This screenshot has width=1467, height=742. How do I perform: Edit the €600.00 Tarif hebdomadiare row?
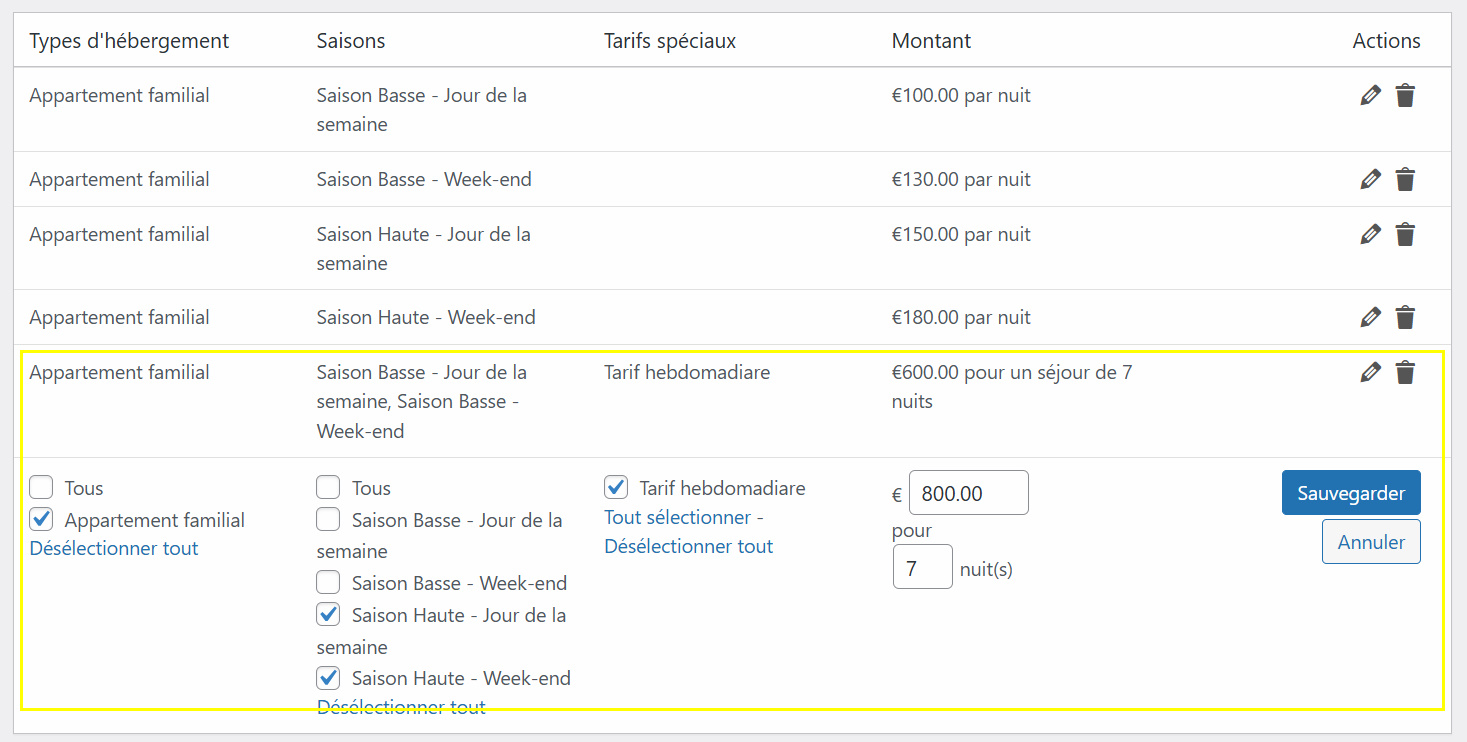1370,373
